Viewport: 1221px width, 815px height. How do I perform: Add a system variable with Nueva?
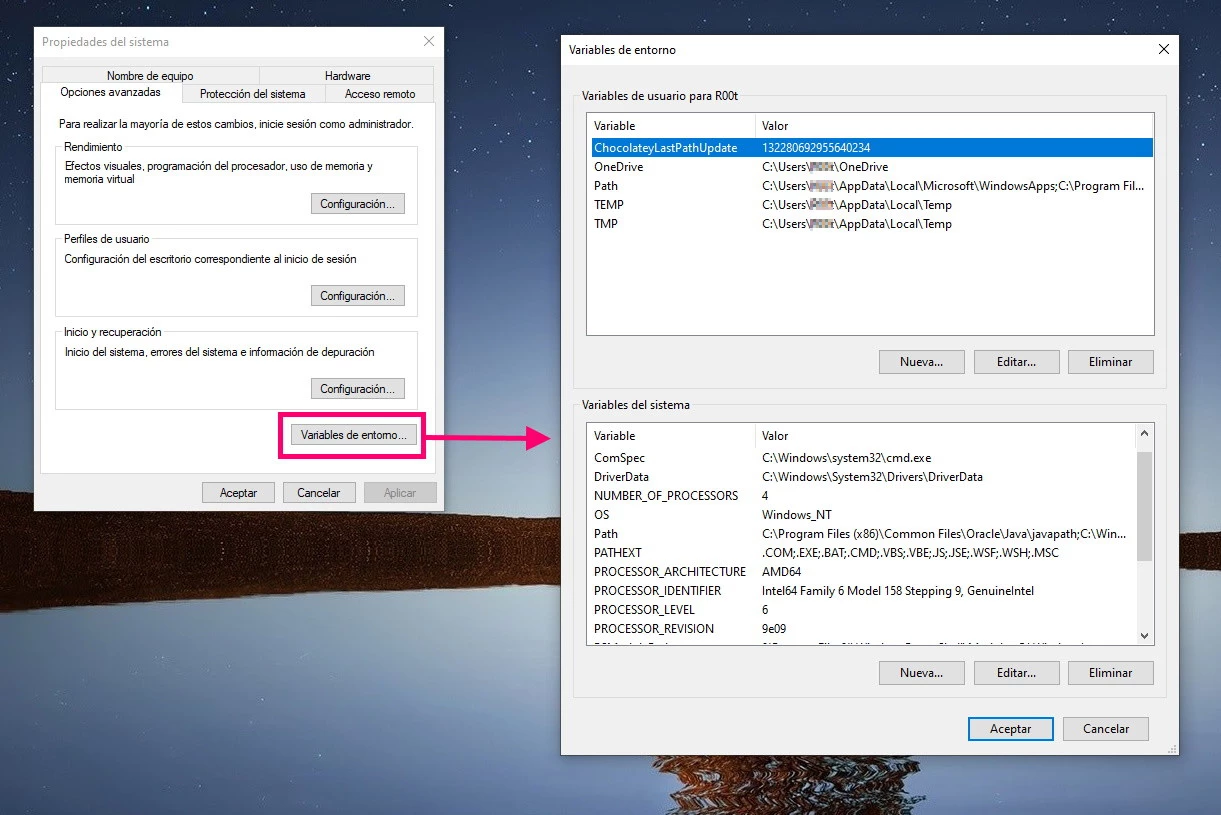click(921, 672)
